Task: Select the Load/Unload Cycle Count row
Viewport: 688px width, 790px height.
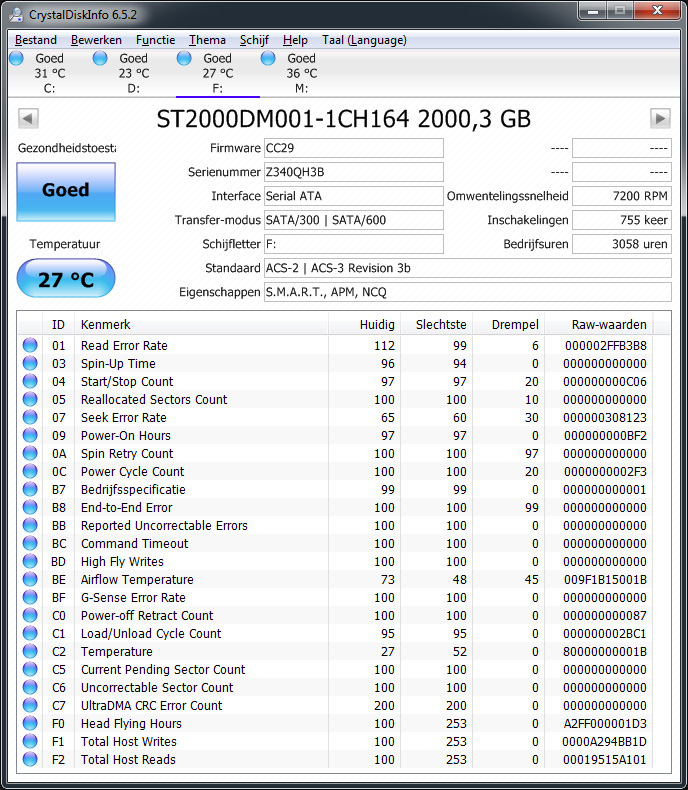Action: (336, 633)
